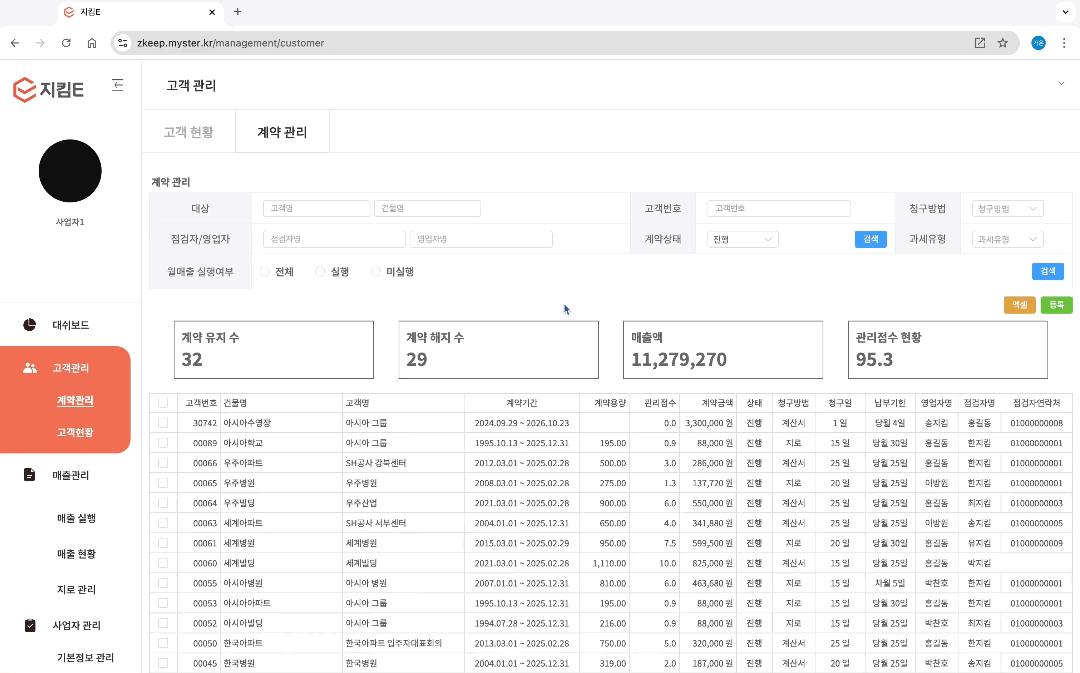1080x673 pixels.
Task: Expand the 과세유형 dropdown
Action: click(x=1007, y=239)
